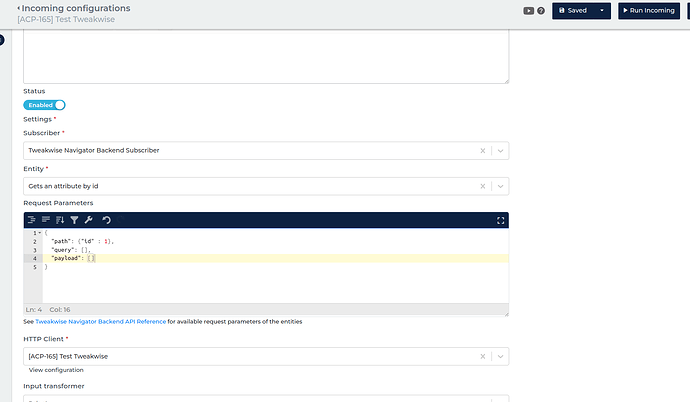Viewport: 690px width, 402px height.
Task: Click the Saved button
Action: [x=573, y=11]
